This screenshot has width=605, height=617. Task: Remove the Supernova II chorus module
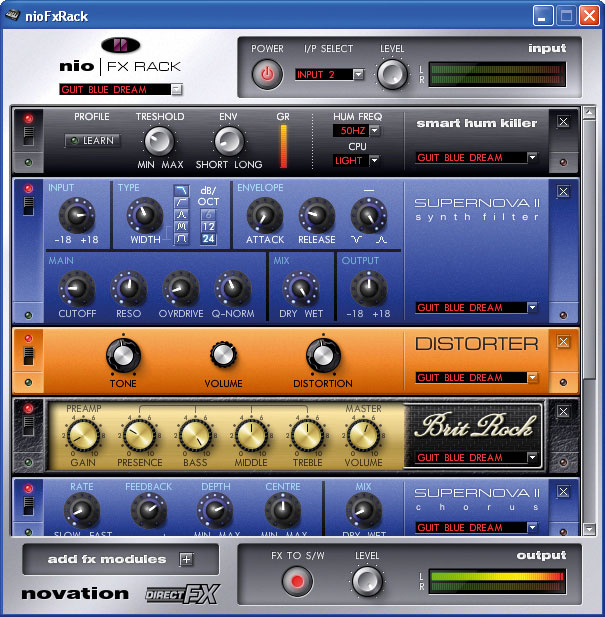[x=563, y=491]
